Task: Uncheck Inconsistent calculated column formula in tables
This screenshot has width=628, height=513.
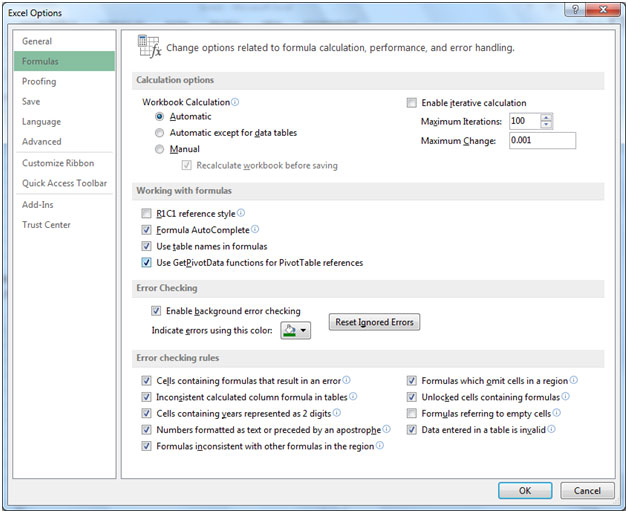Action: point(147,397)
